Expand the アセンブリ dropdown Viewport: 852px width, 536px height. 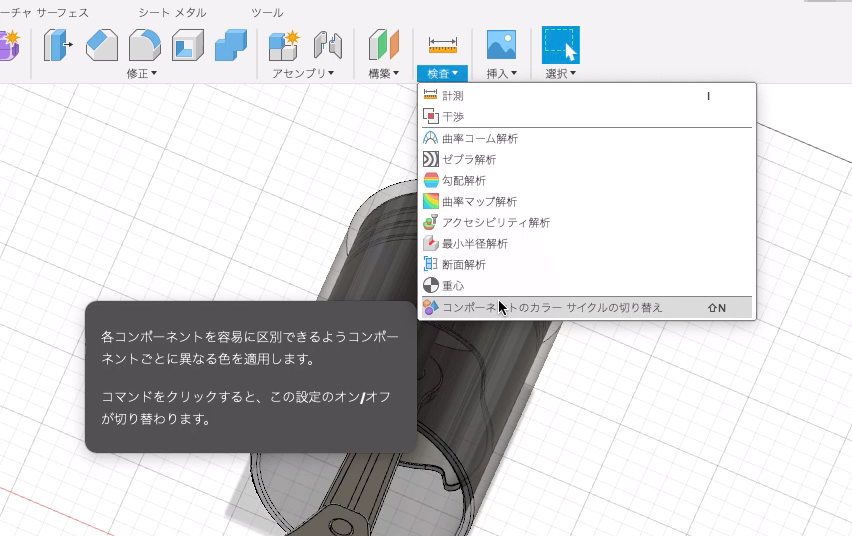[x=303, y=73]
